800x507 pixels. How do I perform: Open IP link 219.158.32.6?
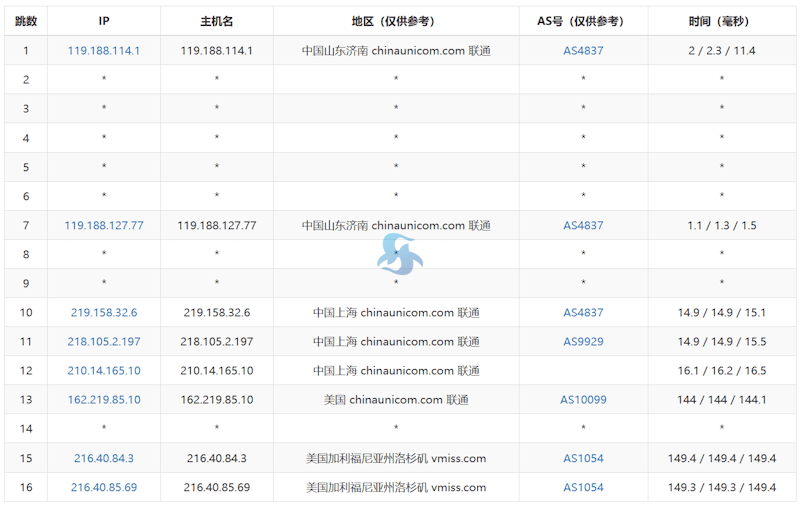(x=104, y=313)
